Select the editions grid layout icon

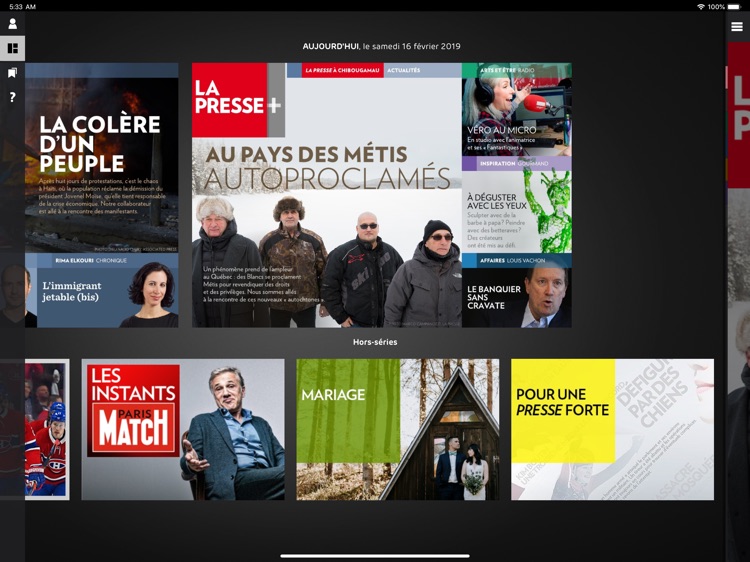[x=12, y=48]
